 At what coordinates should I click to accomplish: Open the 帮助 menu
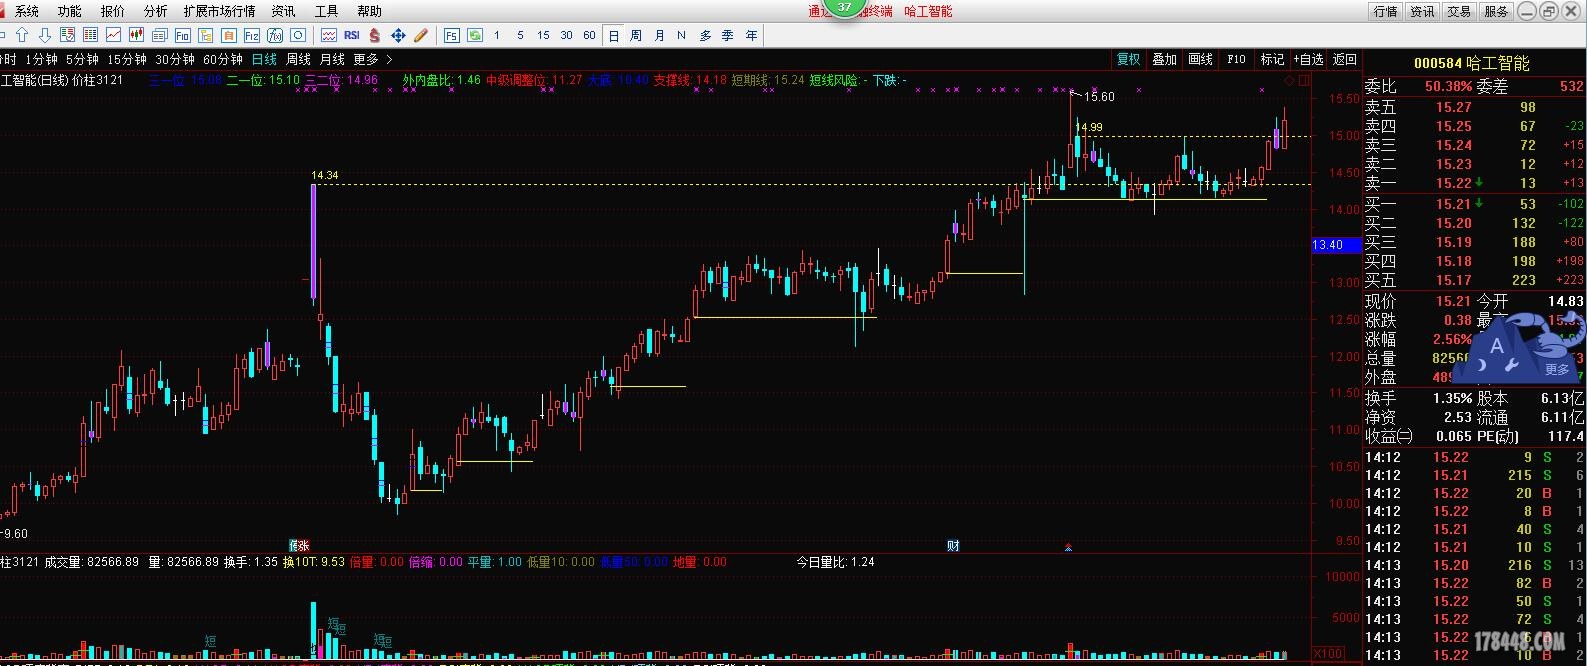point(370,11)
